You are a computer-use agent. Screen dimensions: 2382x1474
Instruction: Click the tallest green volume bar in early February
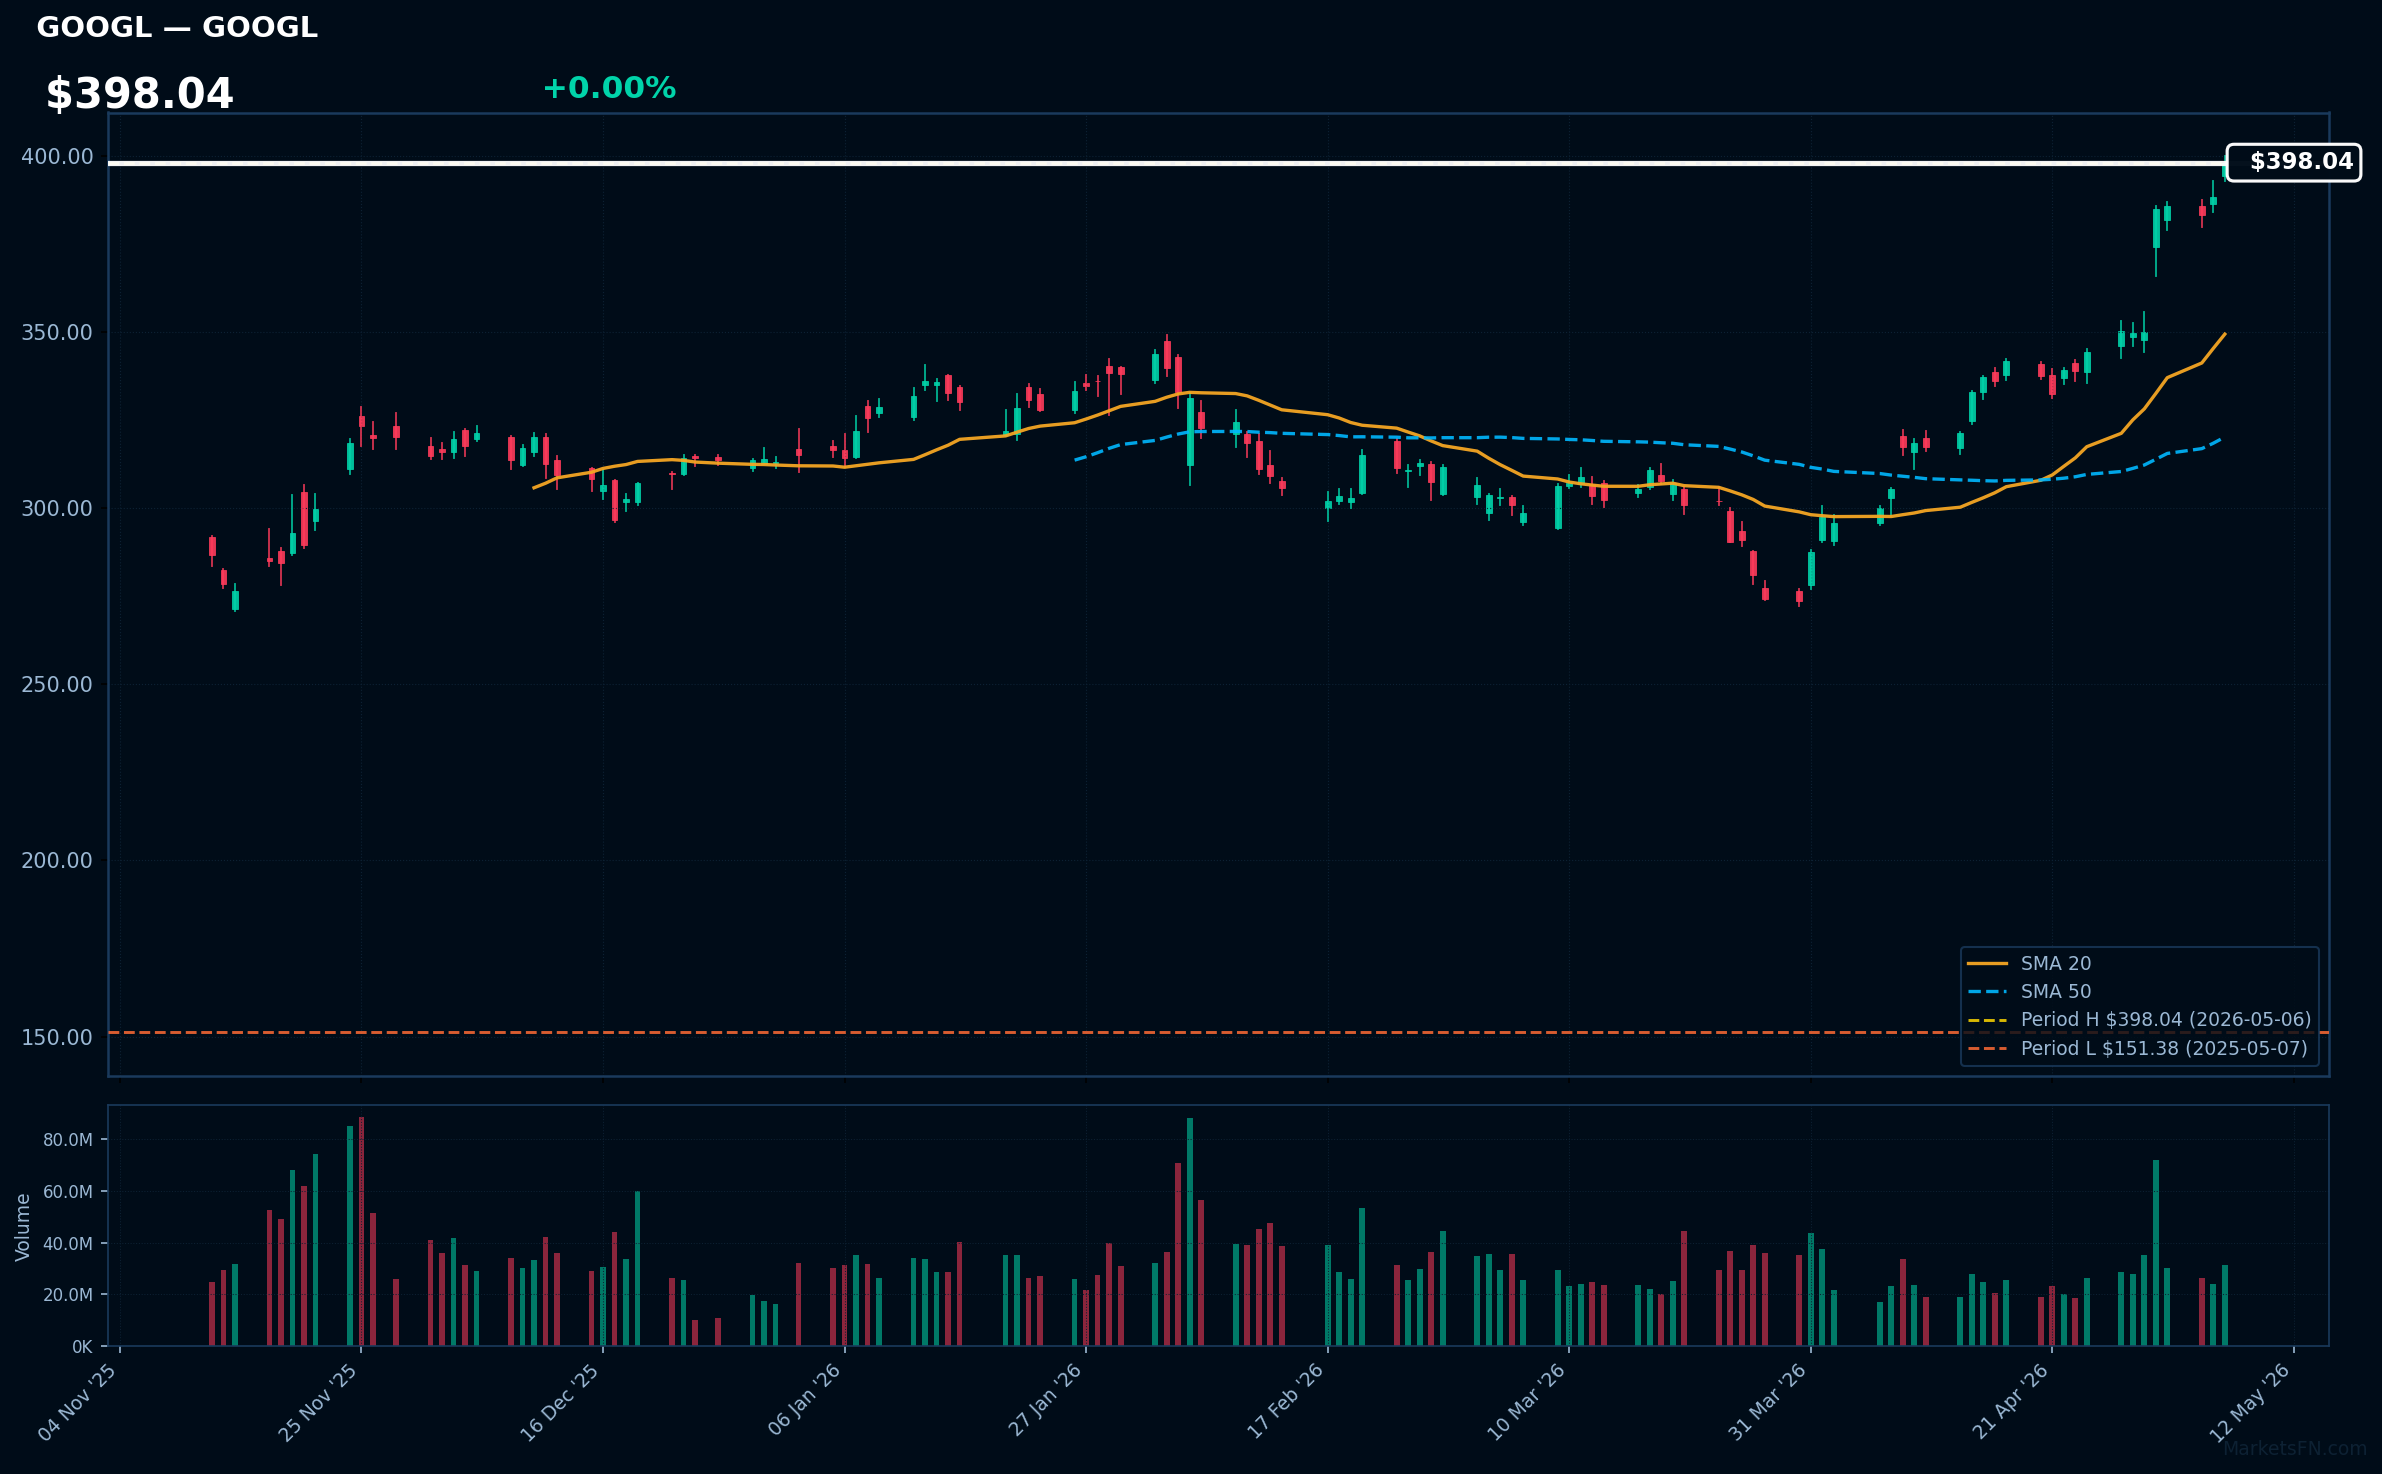click(x=1190, y=1232)
